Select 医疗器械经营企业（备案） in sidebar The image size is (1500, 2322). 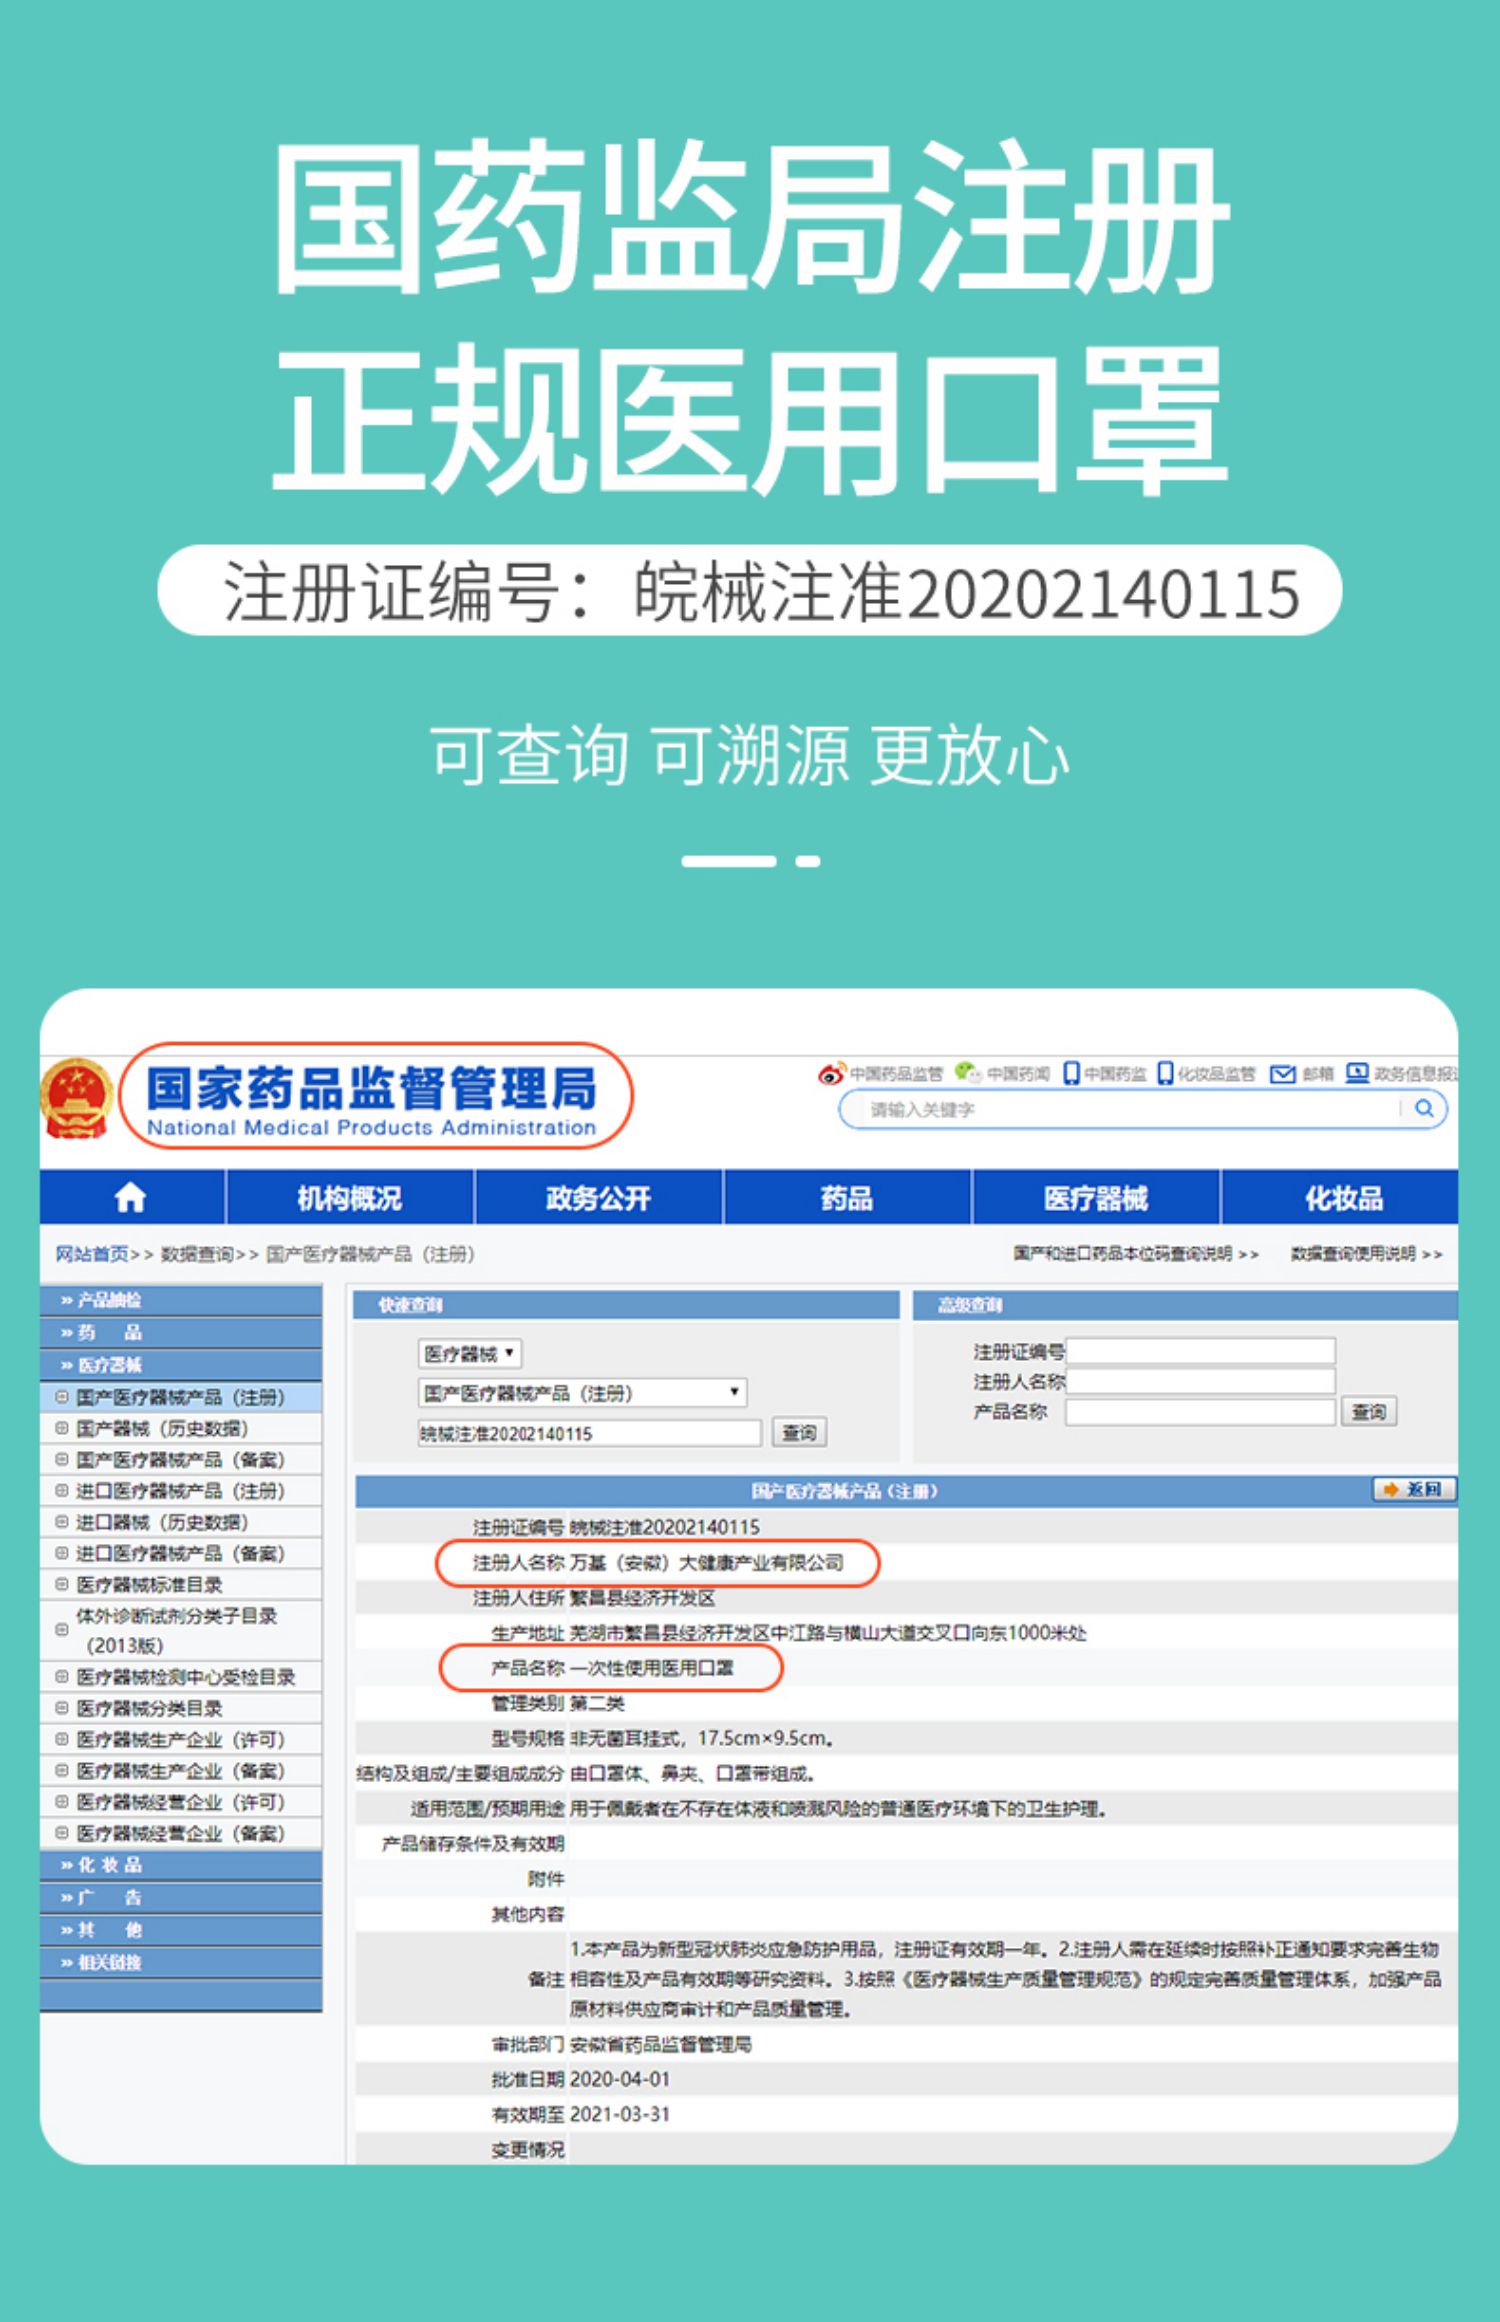(x=181, y=1833)
